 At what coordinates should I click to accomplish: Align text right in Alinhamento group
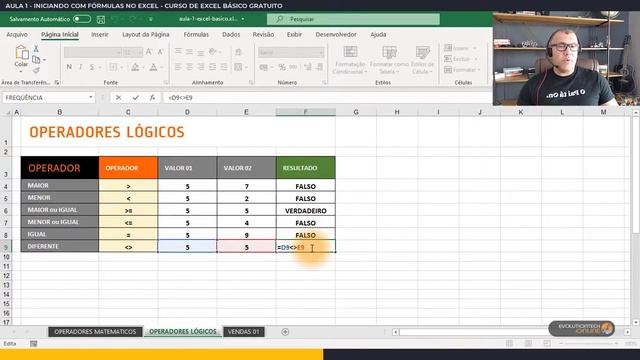(x=200, y=67)
